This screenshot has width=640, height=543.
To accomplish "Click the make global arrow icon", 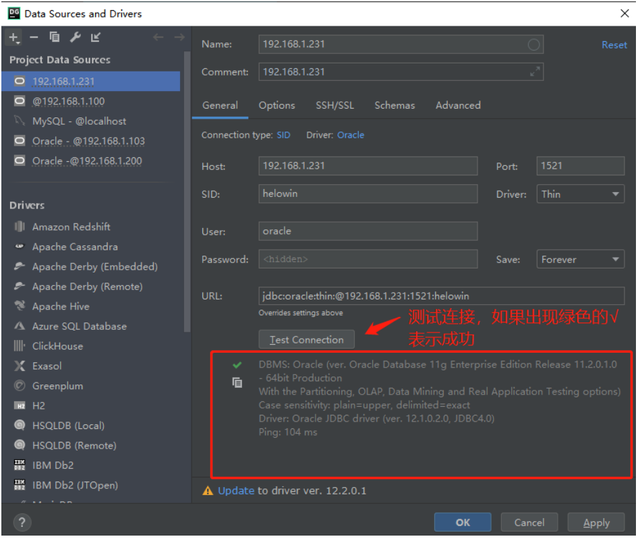I will pos(96,37).
